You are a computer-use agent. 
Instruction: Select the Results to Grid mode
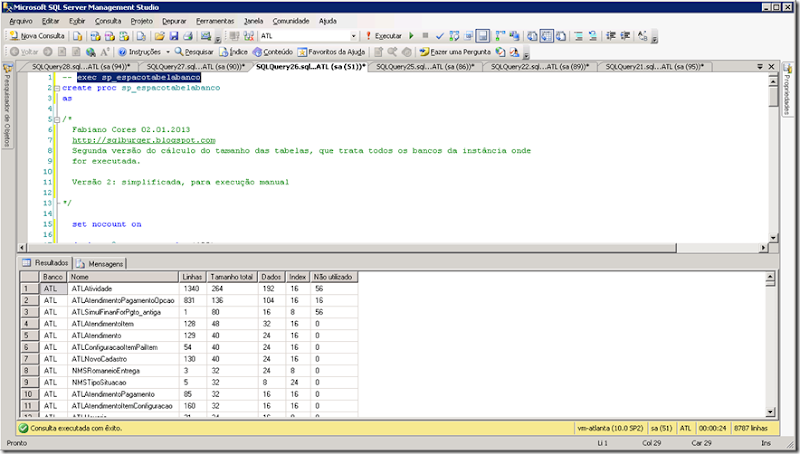pos(546,36)
